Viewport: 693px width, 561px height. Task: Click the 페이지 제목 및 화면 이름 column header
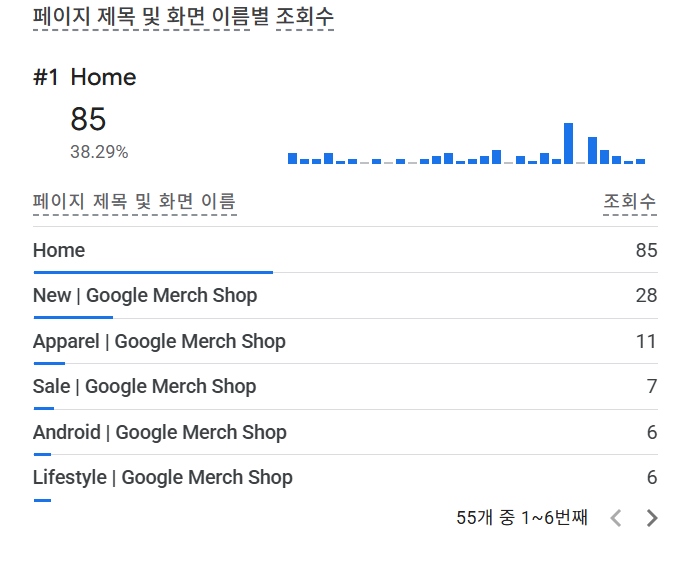[x=135, y=202]
